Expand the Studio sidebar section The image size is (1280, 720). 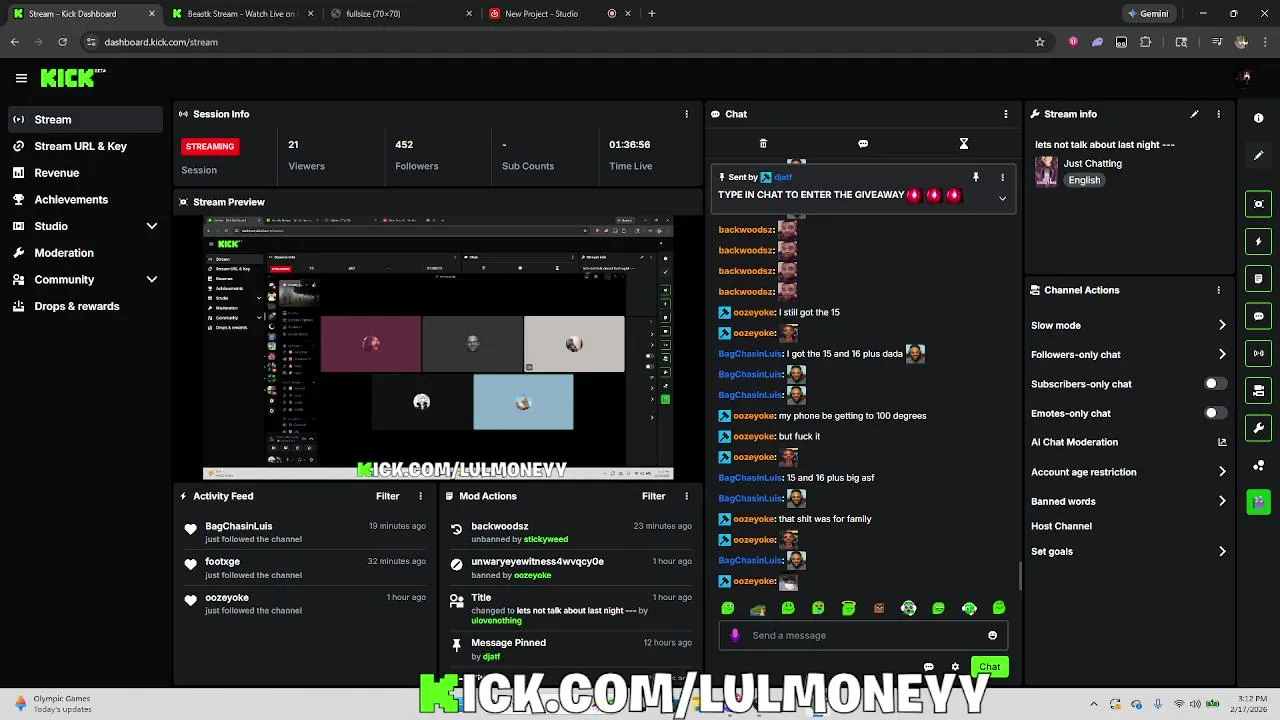(152, 226)
